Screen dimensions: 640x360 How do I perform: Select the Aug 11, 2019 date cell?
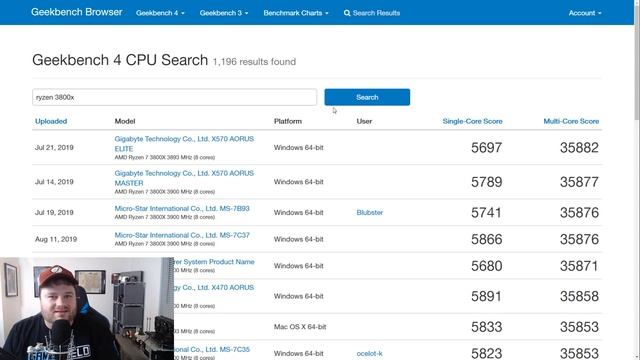point(56,239)
